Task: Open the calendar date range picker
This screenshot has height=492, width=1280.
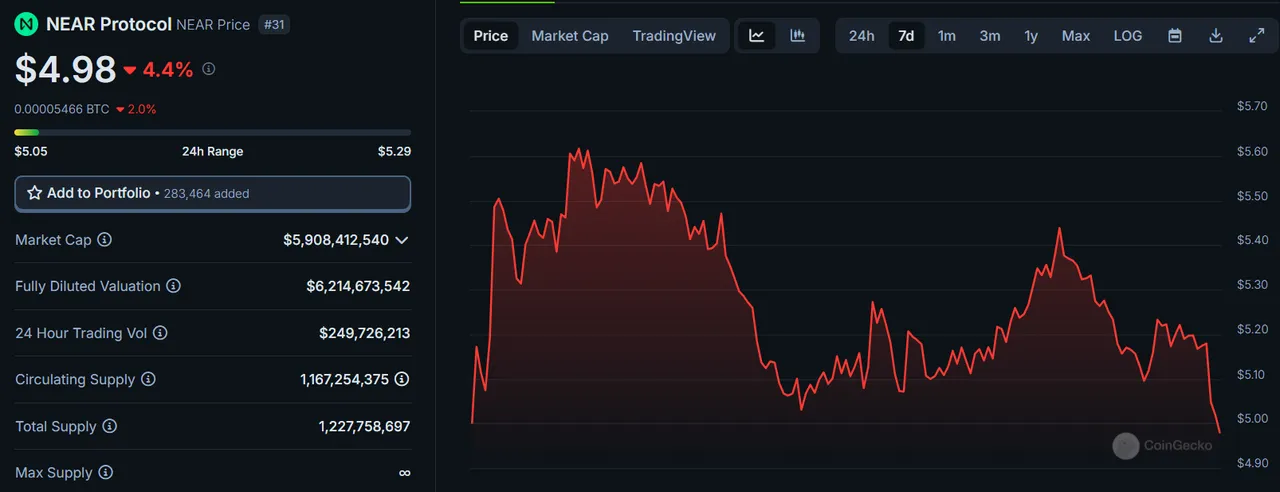Action: tap(1175, 36)
